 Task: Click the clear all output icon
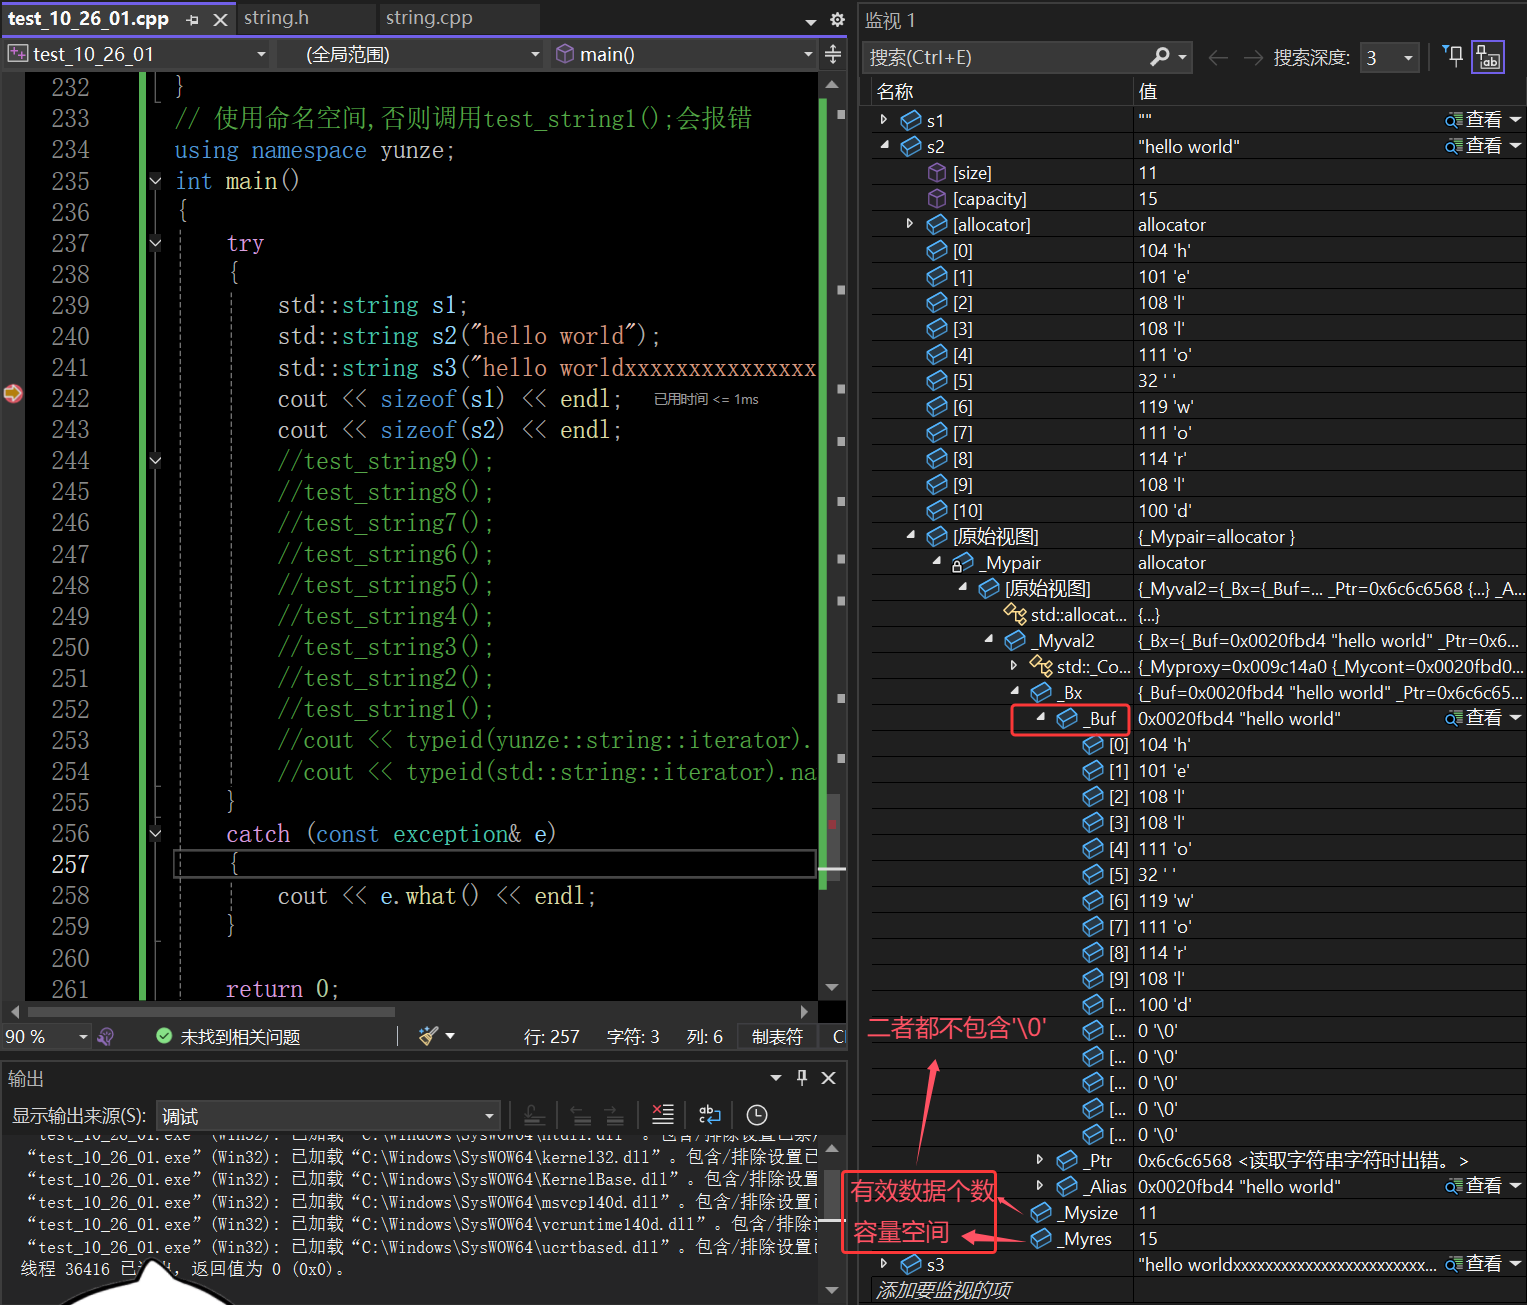pyautogui.click(x=662, y=1115)
